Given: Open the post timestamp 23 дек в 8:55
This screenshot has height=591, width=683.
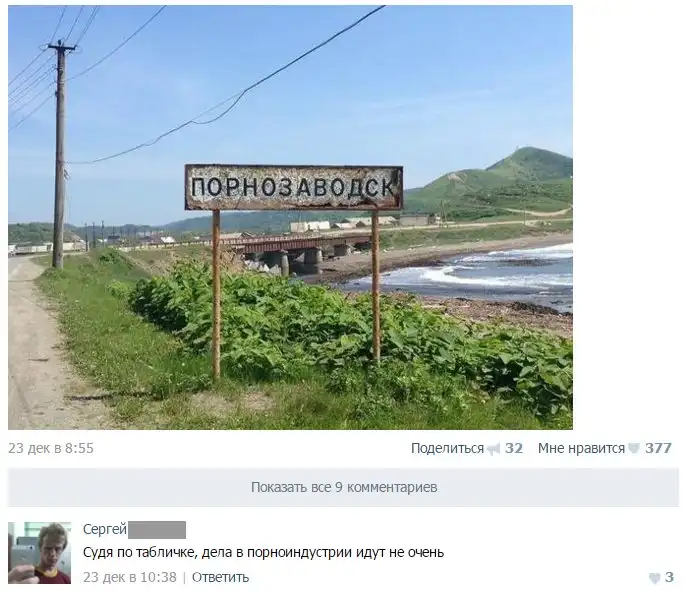Looking at the screenshot, I should click(x=51, y=448).
